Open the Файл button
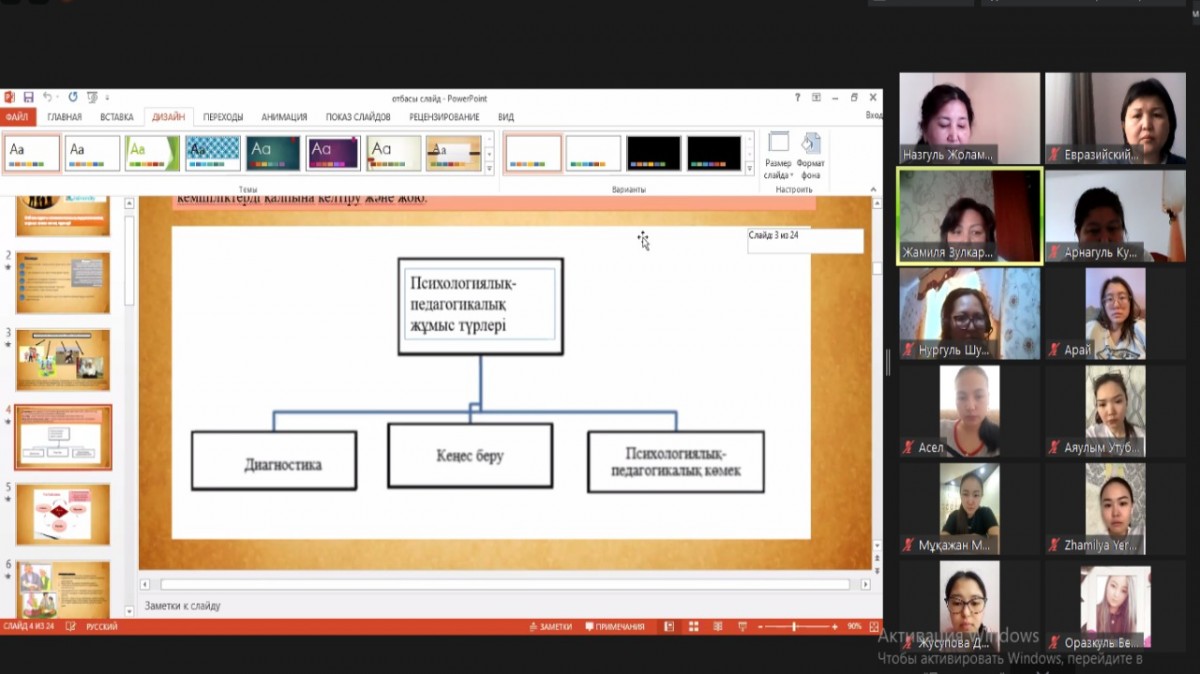The width and height of the screenshot is (1200, 674). (x=18, y=117)
